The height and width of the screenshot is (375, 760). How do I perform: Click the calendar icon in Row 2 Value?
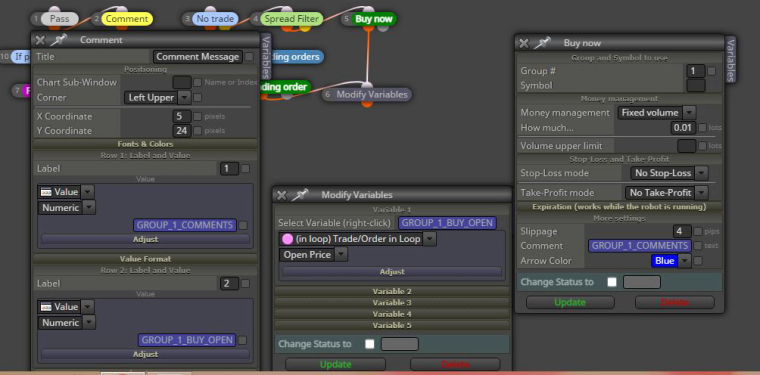click(x=46, y=307)
